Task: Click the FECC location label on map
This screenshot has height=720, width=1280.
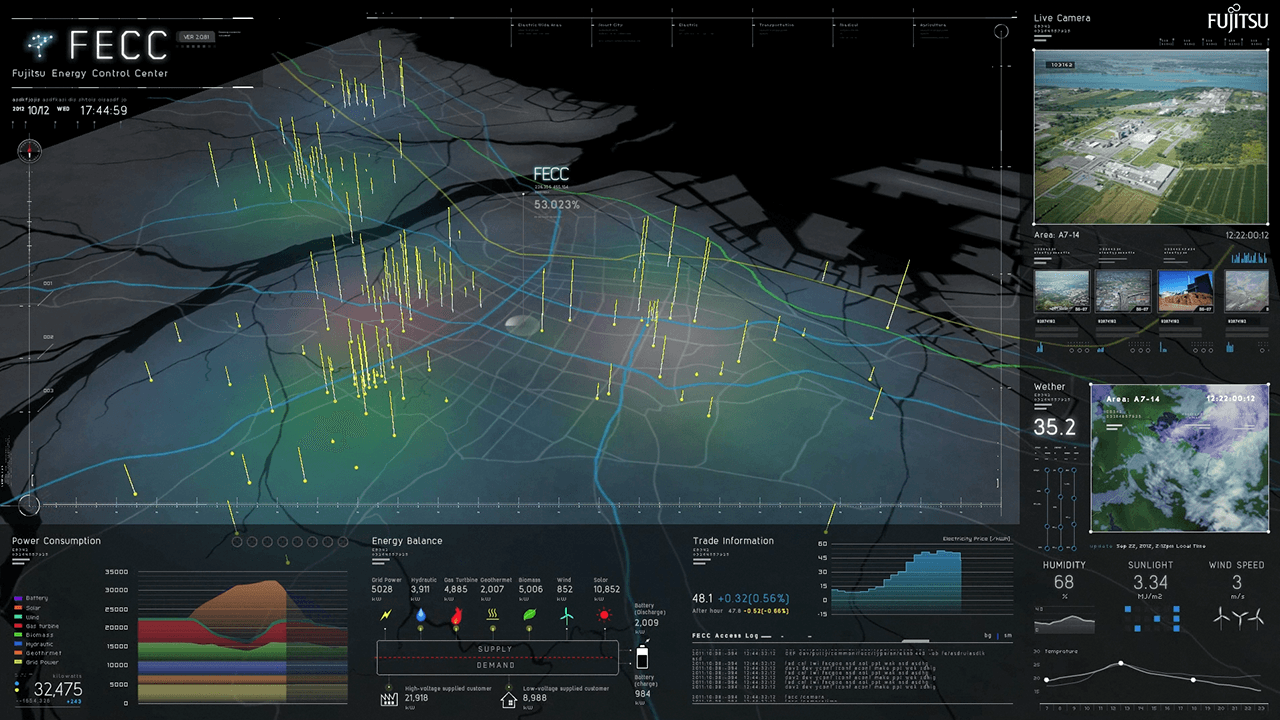Action: [551, 174]
